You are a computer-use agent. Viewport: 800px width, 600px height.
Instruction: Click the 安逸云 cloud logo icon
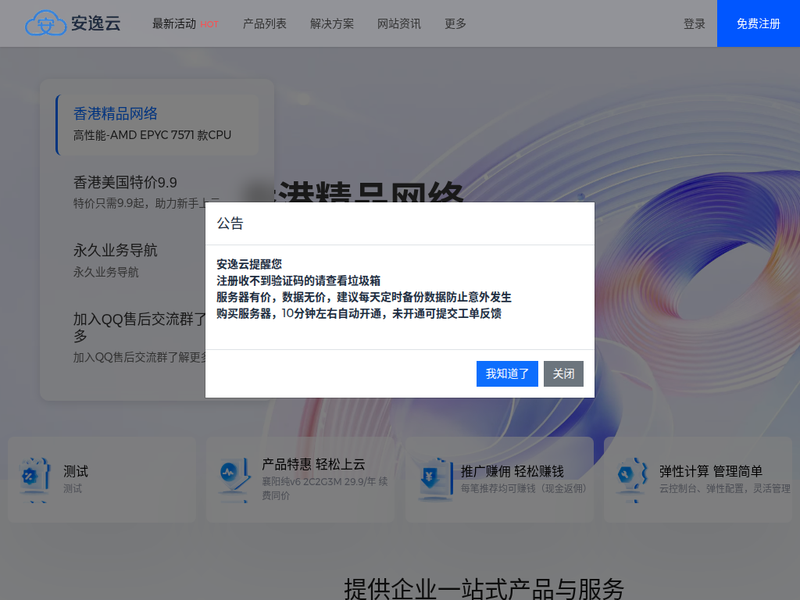click(x=46, y=23)
